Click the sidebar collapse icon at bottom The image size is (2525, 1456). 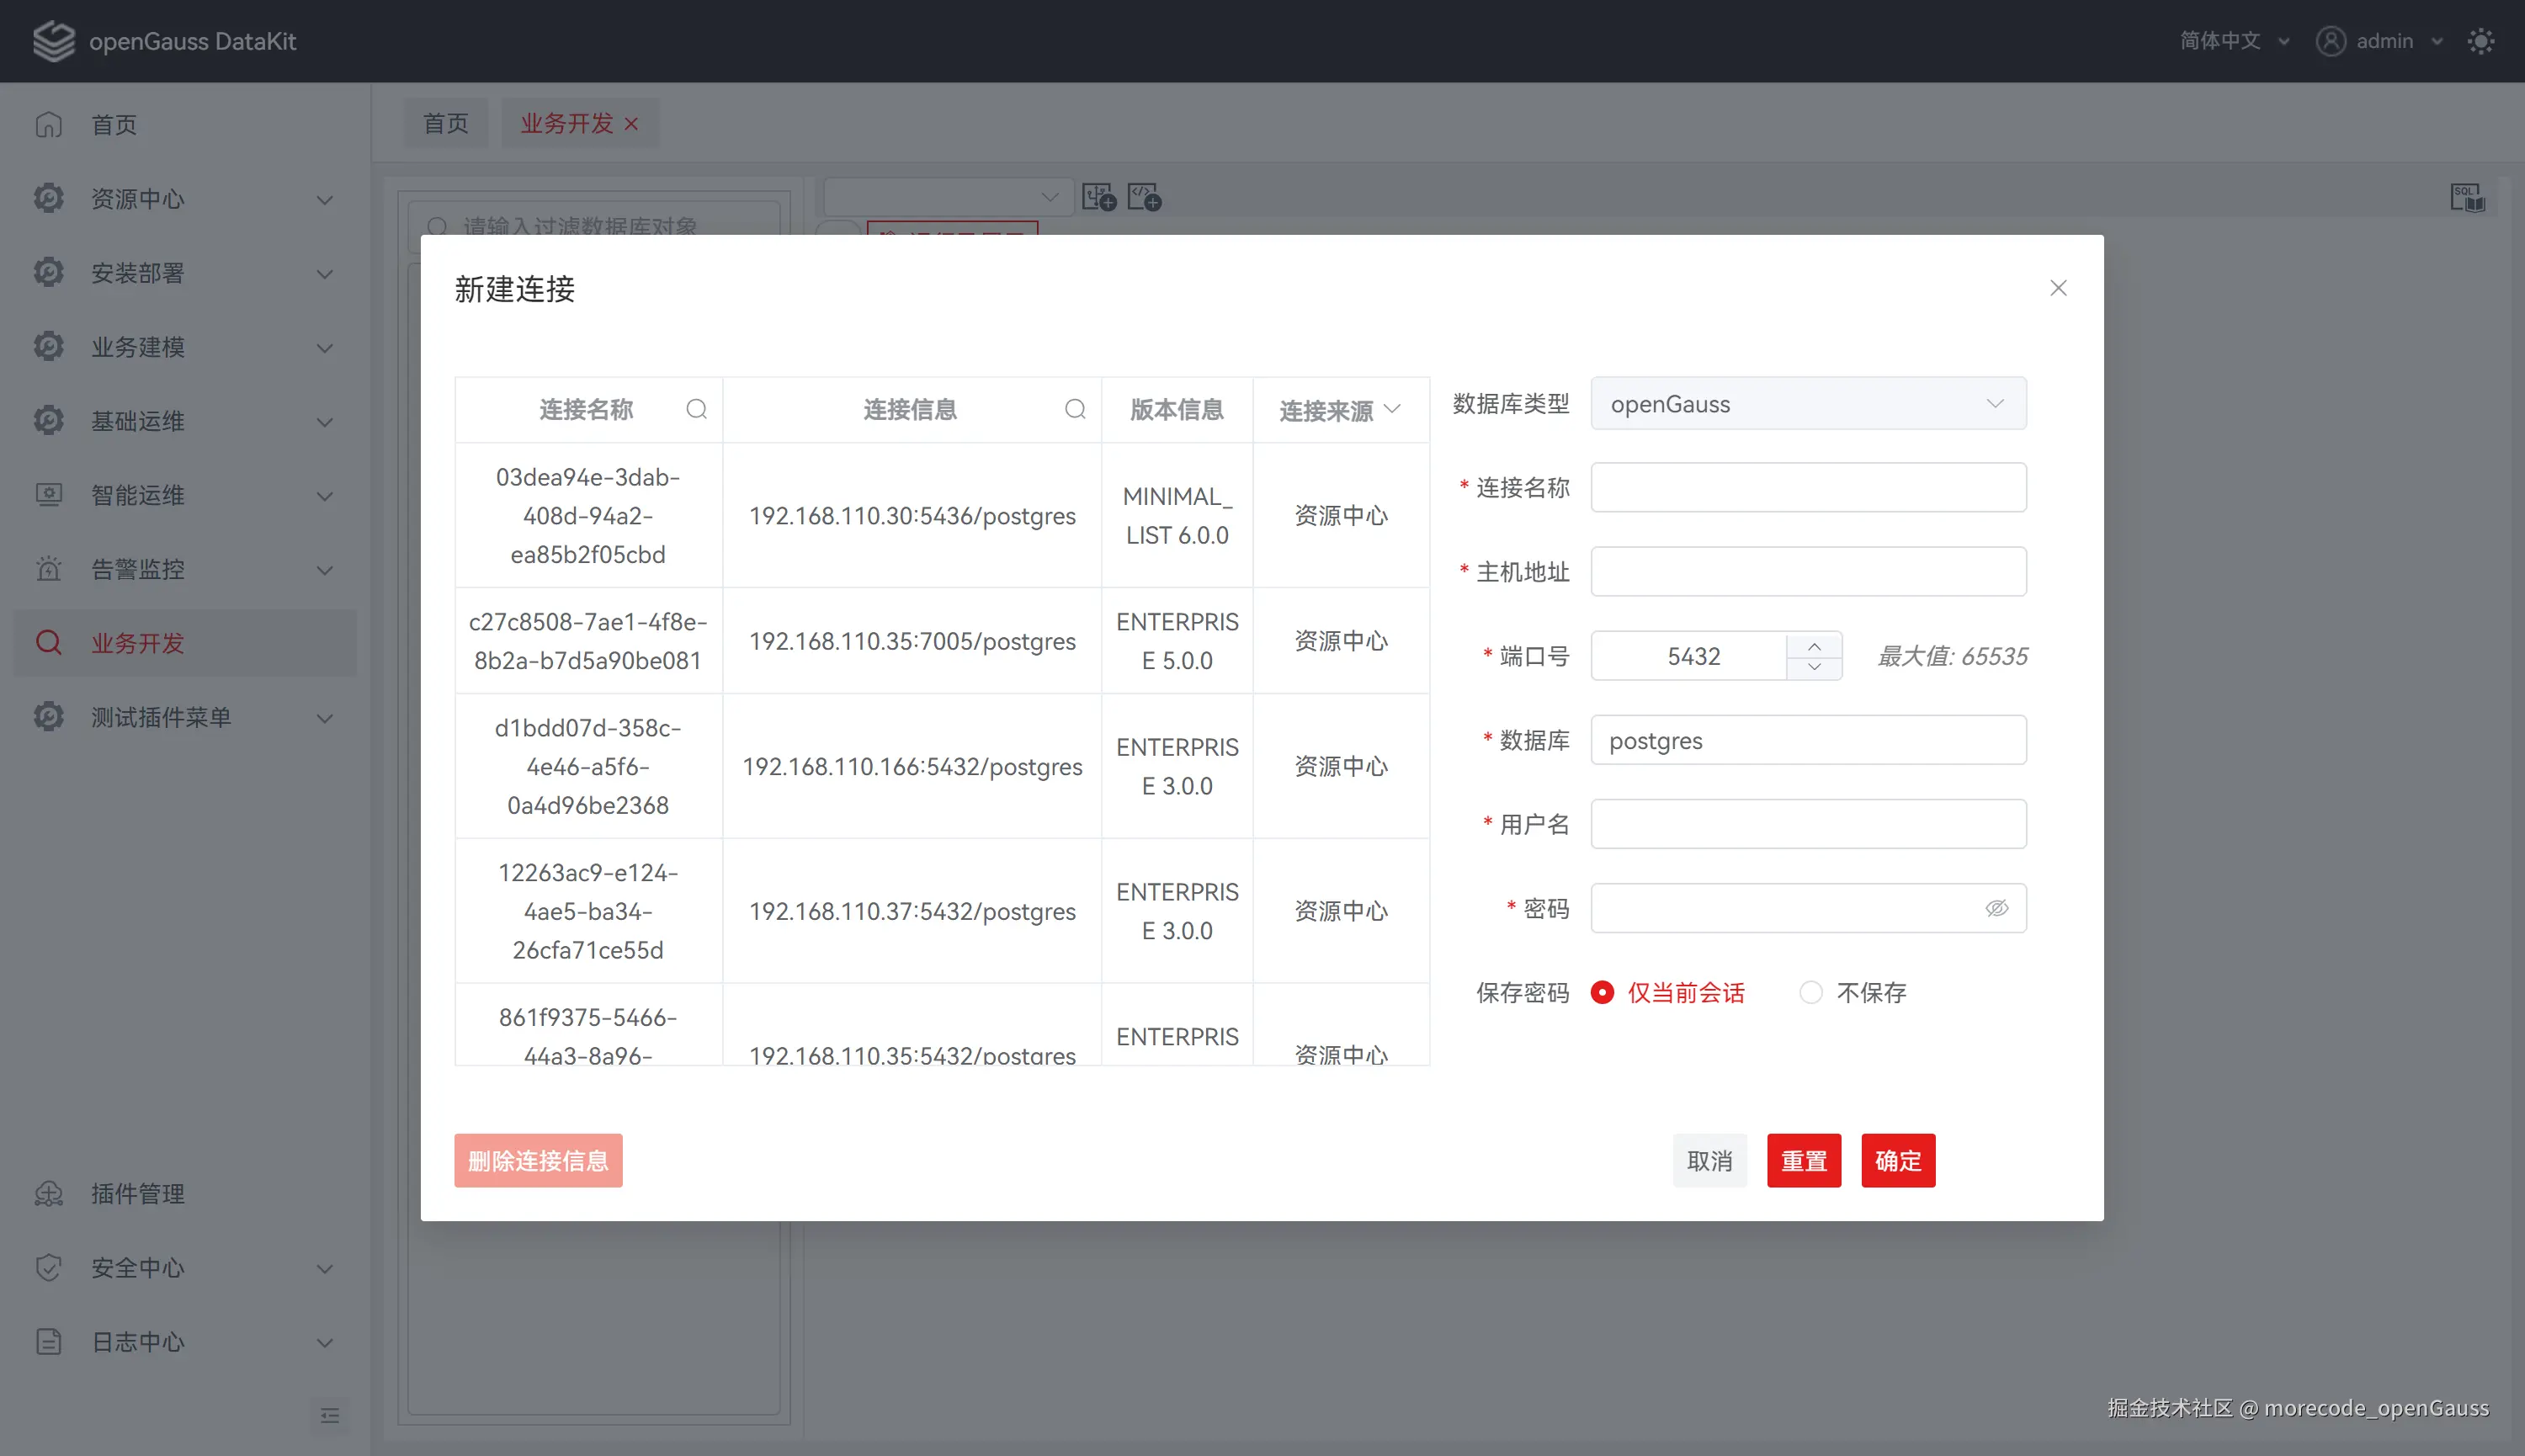tap(330, 1415)
